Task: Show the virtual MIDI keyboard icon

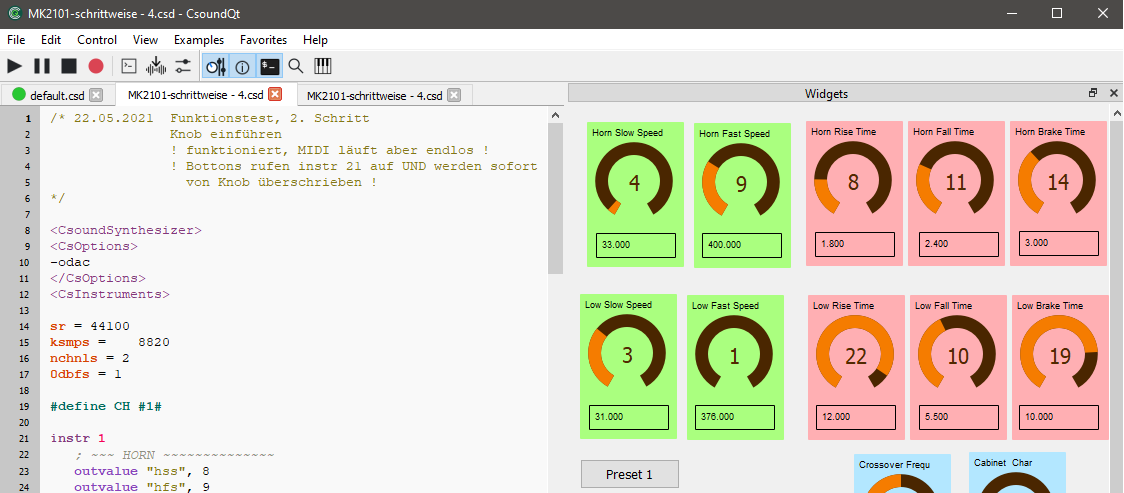Action: click(323, 67)
